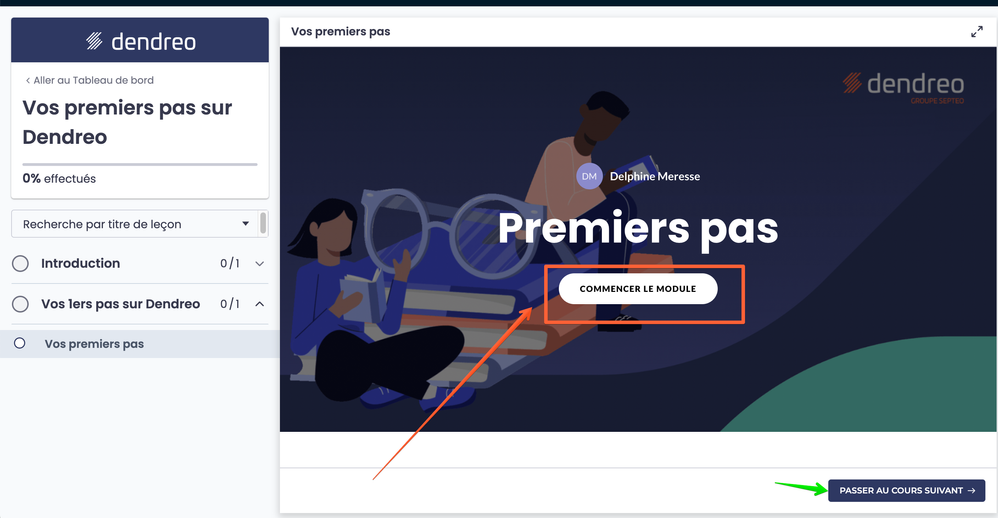
Task: Click the 0% effectués progress bar
Action: point(140,164)
